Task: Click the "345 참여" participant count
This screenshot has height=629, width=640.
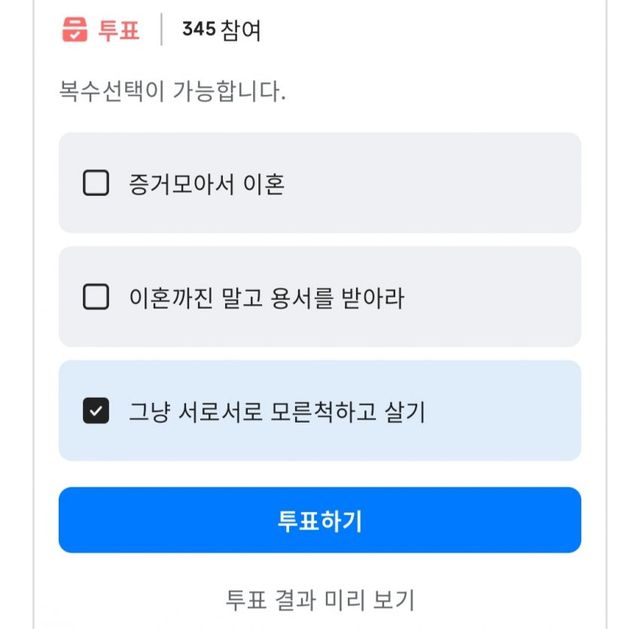Action: 221,30
